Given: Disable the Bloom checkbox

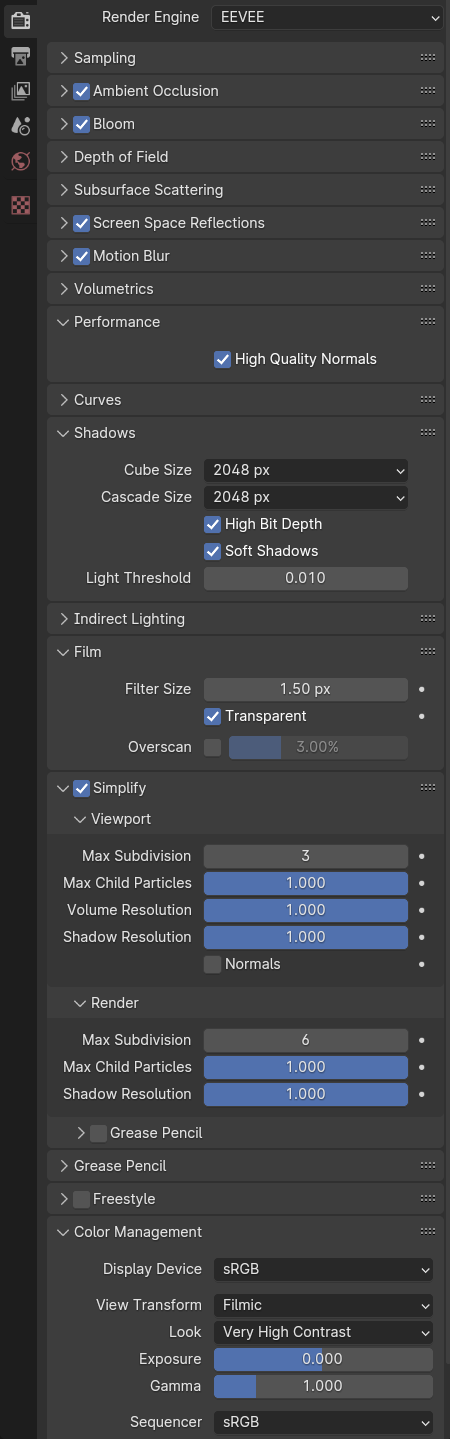Looking at the screenshot, I should pyautogui.click(x=82, y=124).
